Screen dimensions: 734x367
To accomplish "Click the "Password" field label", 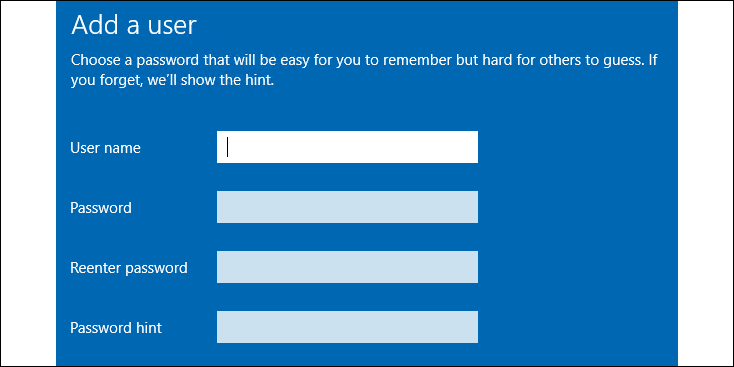I will (x=101, y=208).
